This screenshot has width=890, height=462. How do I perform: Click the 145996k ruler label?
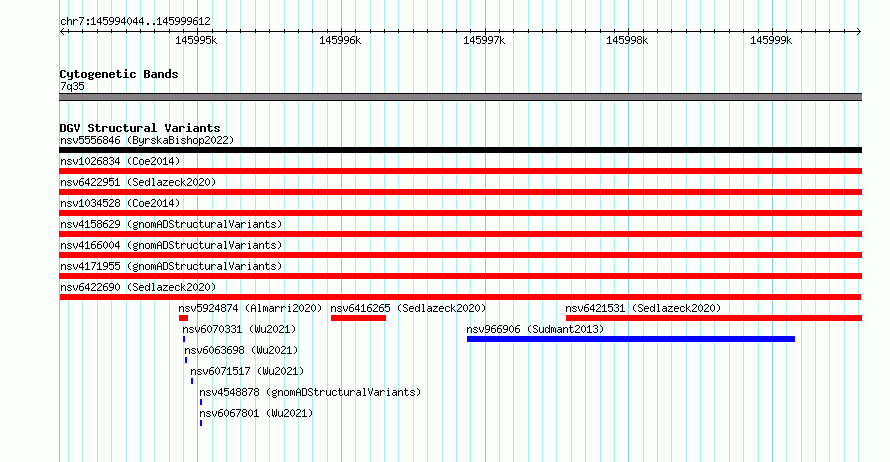point(340,40)
